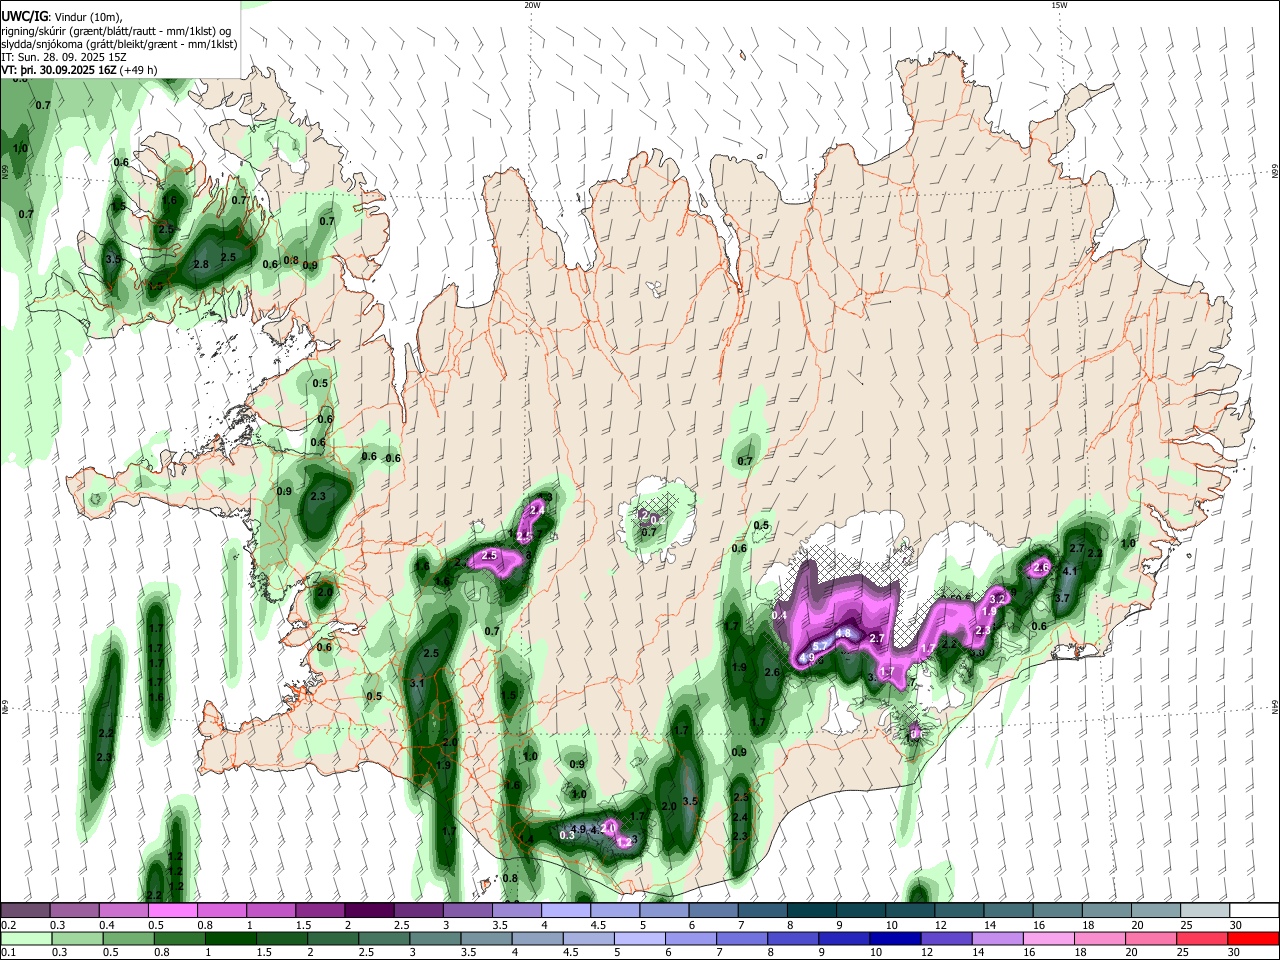This screenshot has height=960, width=1280.
Task: Click the '4.8' value in the purple snow area
Action: [x=843, y=633]
